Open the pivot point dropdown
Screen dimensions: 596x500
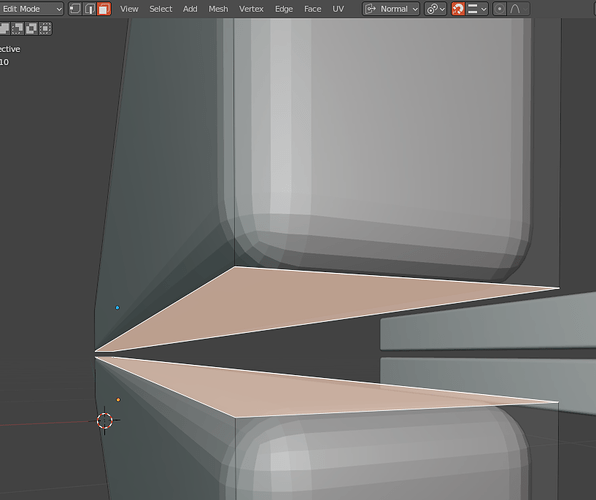pos(435,9)
